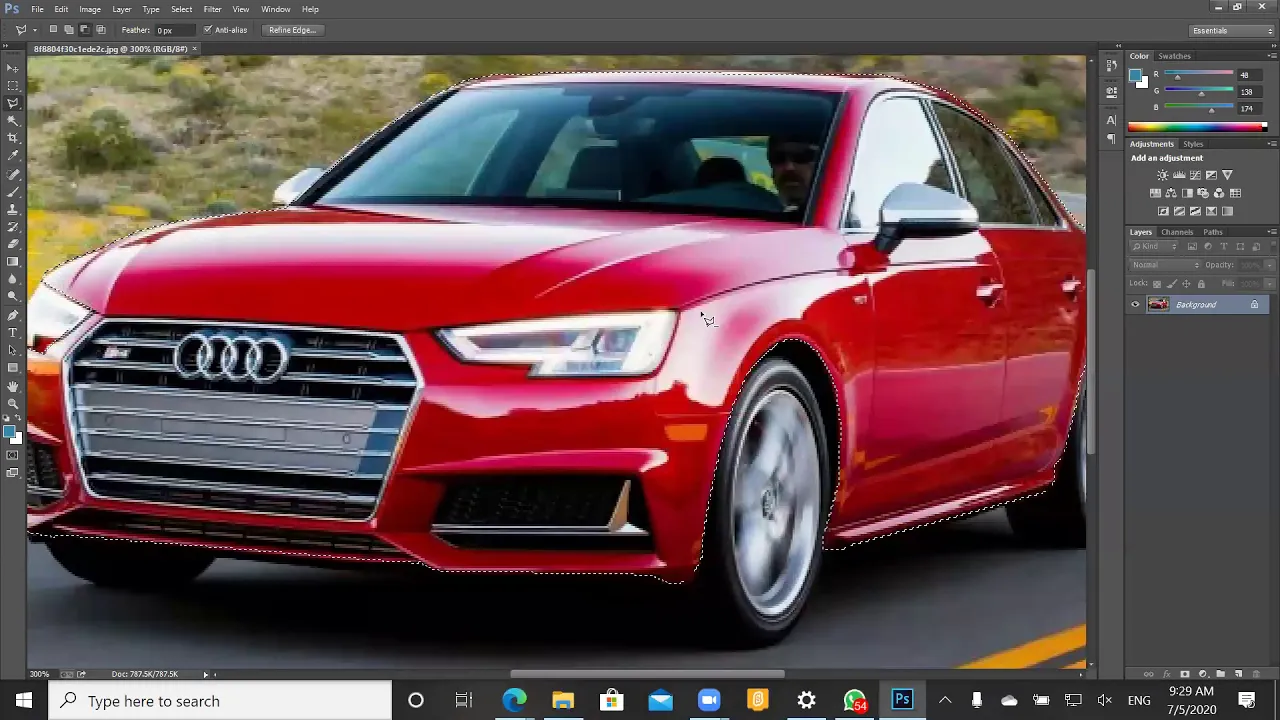1280x720 pixels.
Task: Switch to the Paths tab
Action: pyautogui.click(x=1212, y=232)
